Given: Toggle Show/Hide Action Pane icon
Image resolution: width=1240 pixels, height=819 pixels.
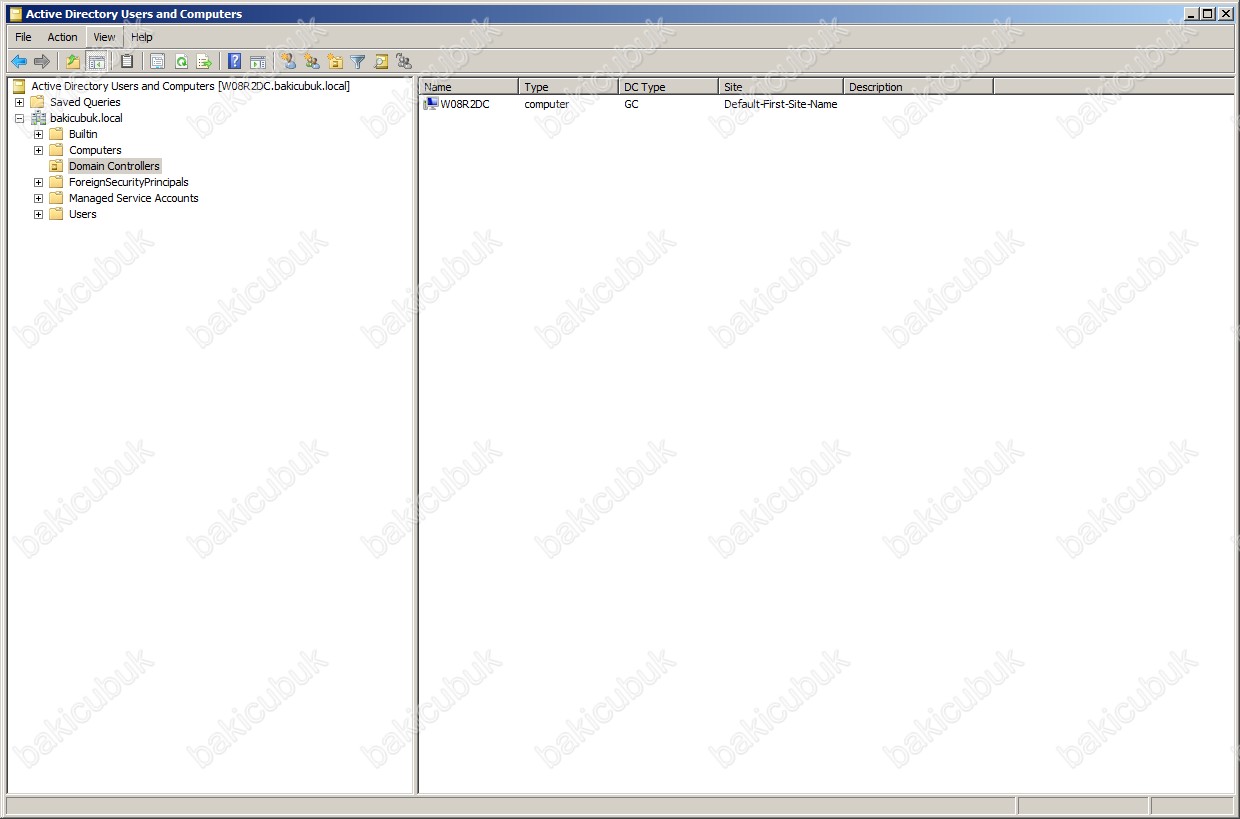Looking at the screenshot, I should tap(258, 62).
